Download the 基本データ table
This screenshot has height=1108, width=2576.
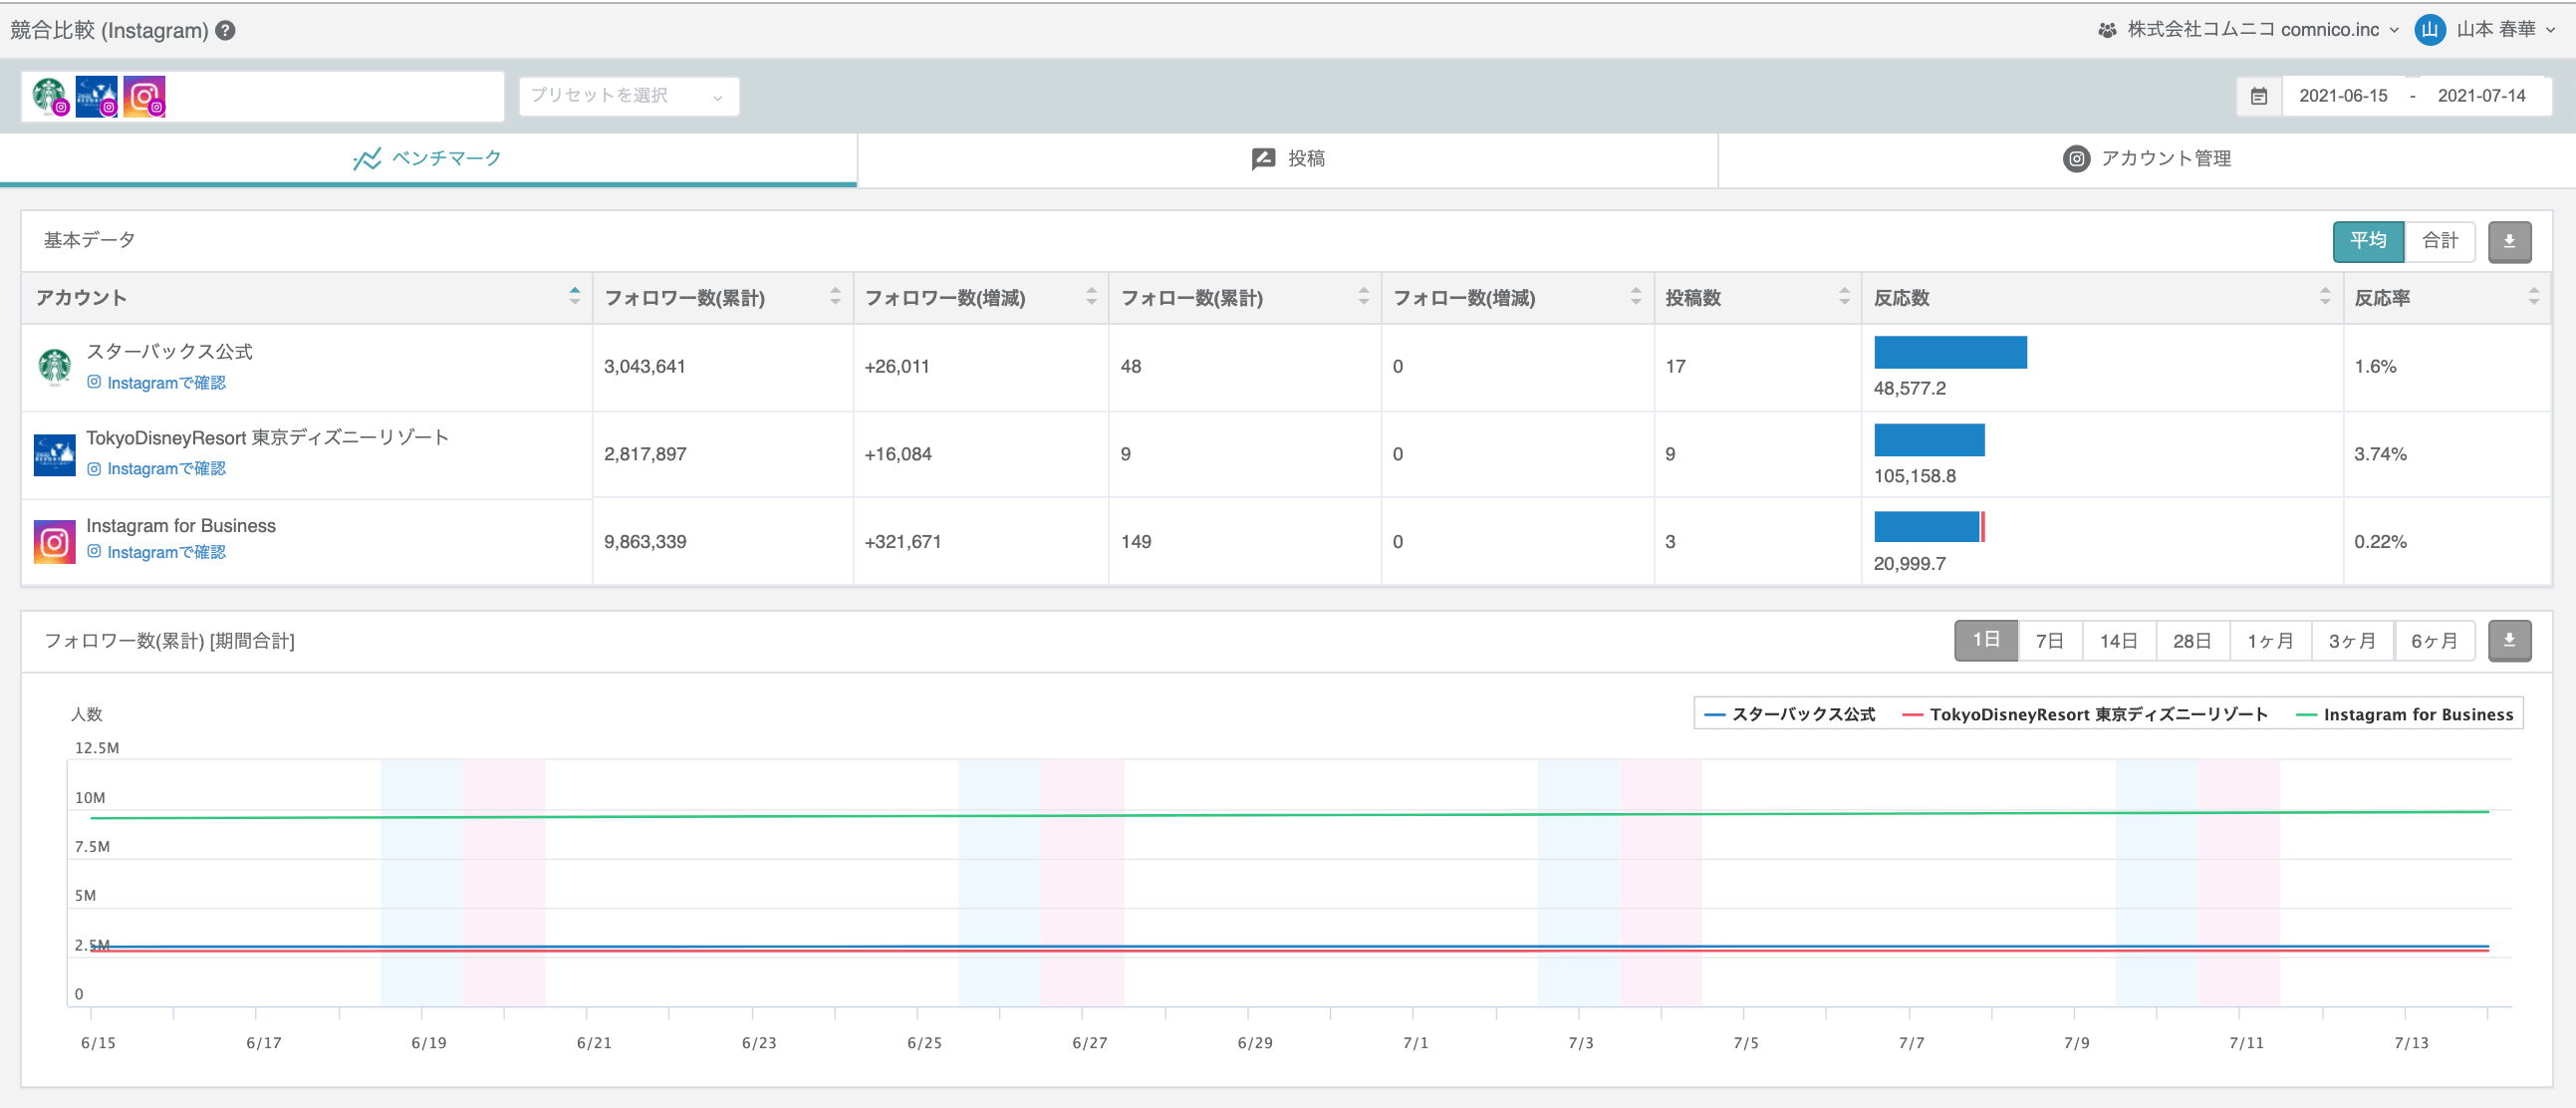(x=2509, y=241)
